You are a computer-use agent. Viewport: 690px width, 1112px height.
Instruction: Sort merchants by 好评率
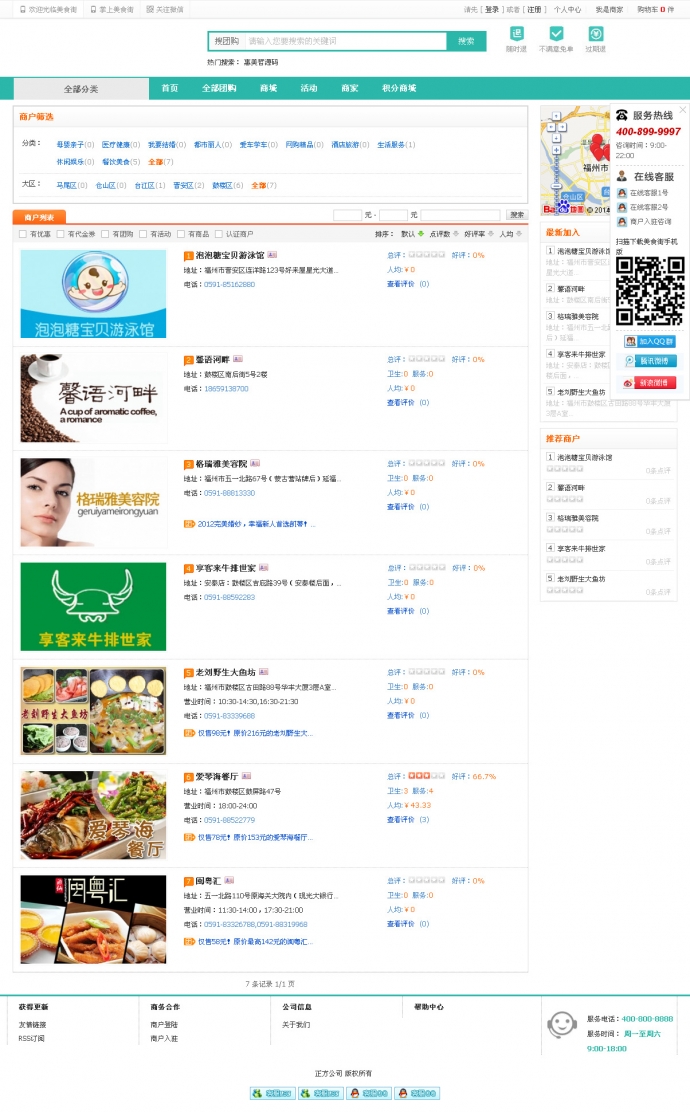pos(479,234)
